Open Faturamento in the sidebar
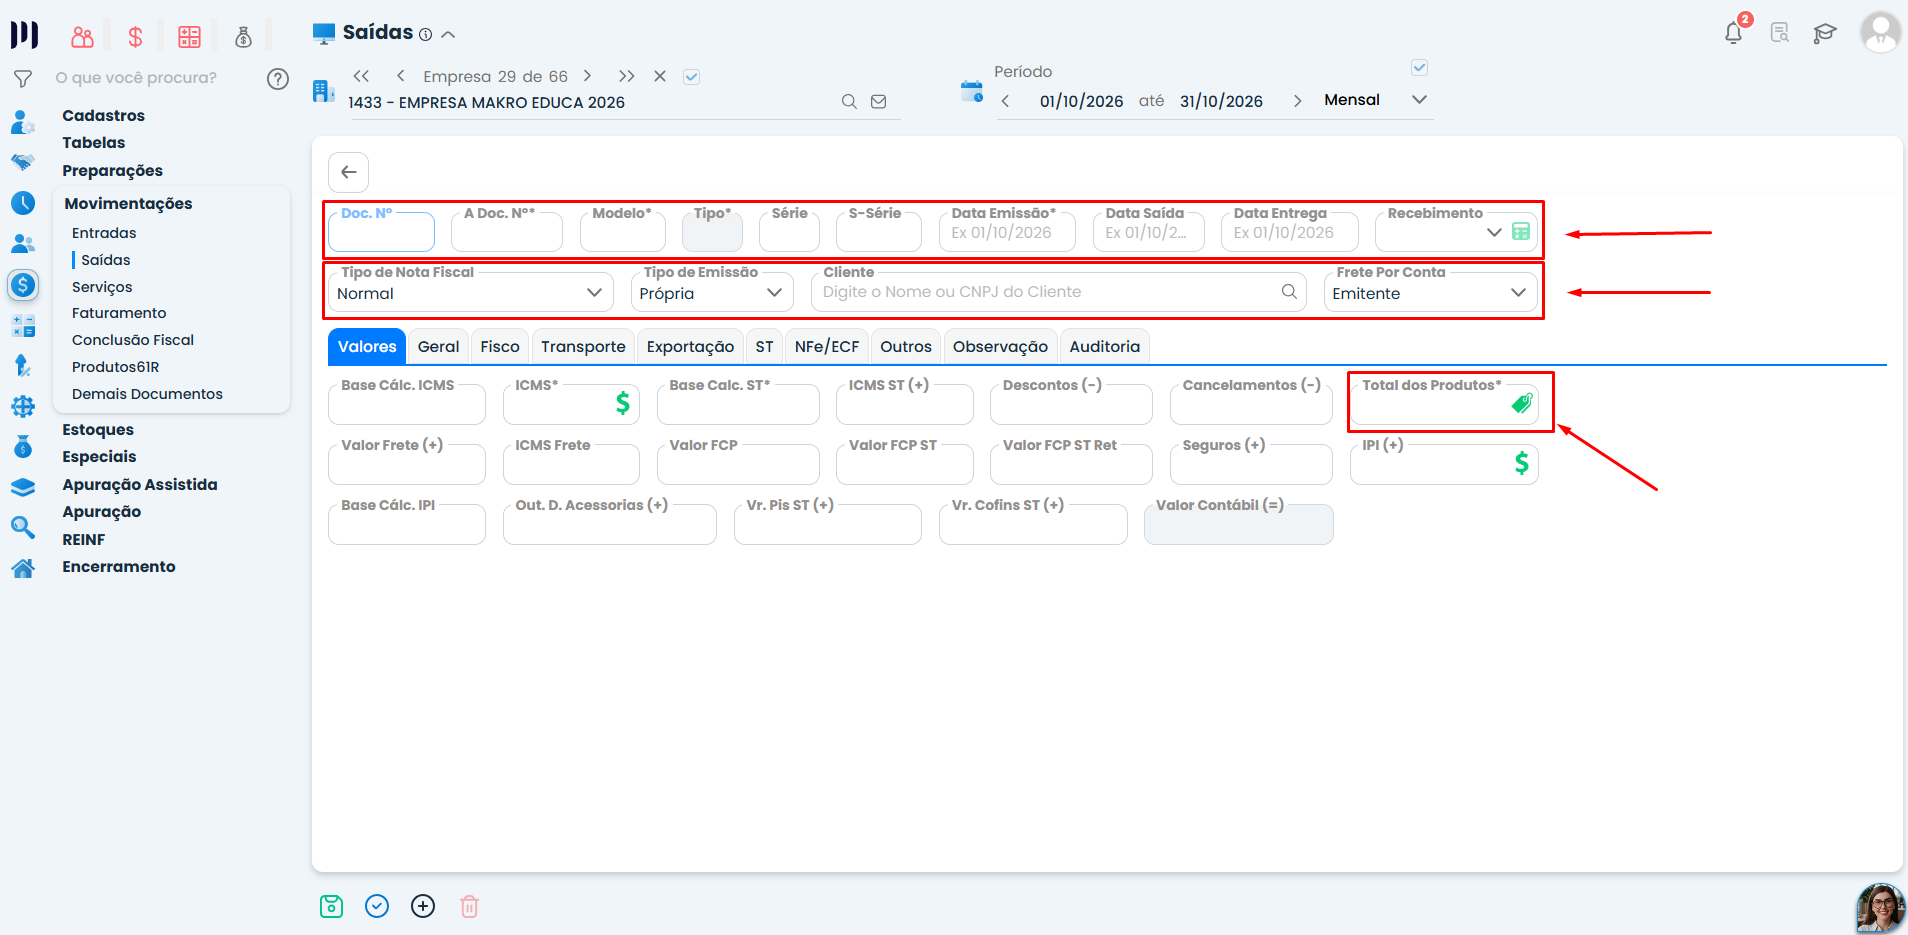1908x935 pixels. tap(119, 313)
